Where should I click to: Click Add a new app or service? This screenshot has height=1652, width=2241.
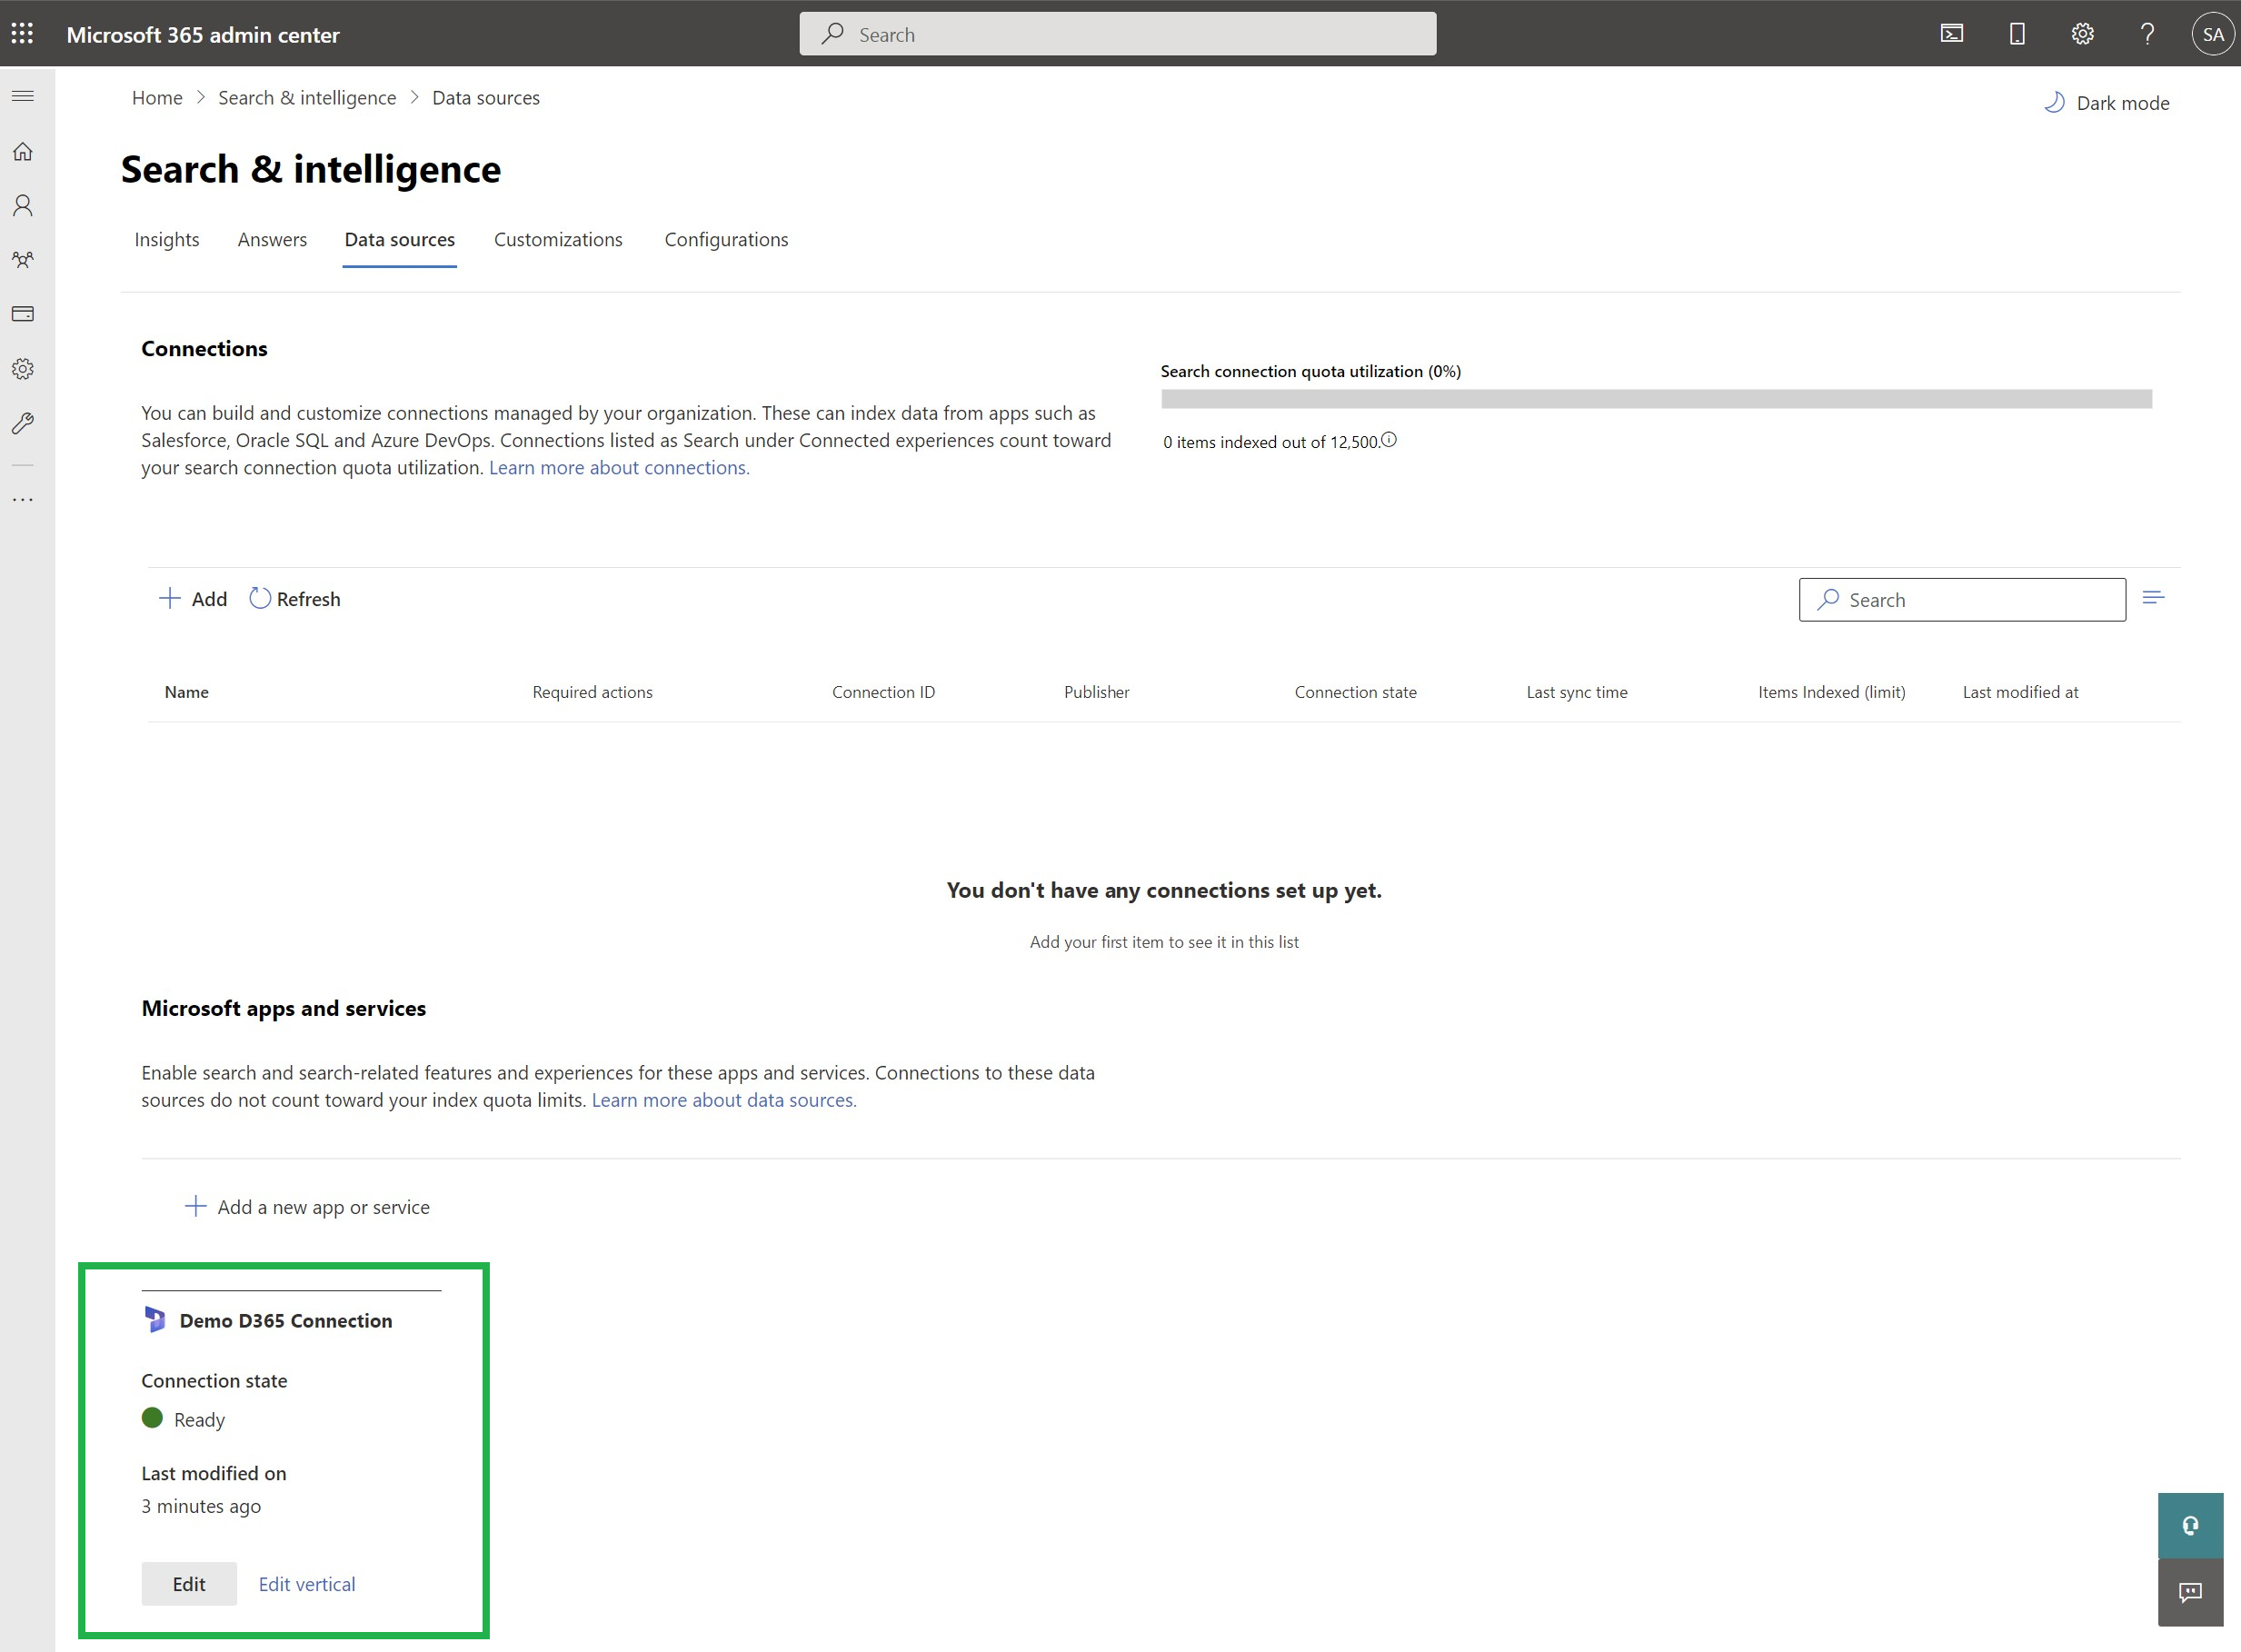click(x=308, y=1207)
